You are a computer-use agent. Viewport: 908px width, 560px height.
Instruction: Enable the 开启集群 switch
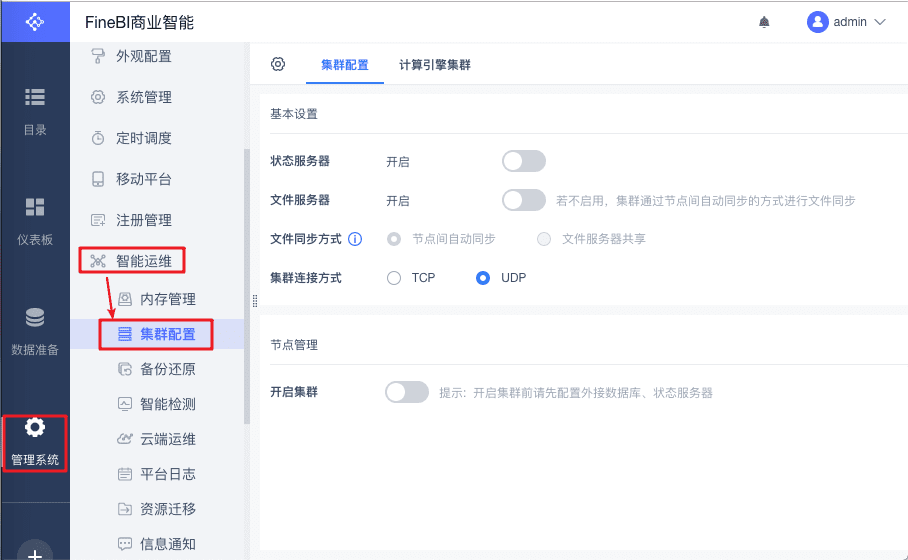[x=407, y=392]
